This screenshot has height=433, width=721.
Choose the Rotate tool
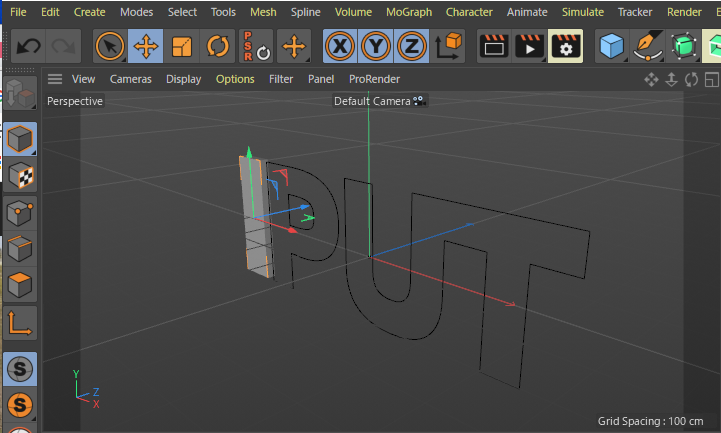217,46
